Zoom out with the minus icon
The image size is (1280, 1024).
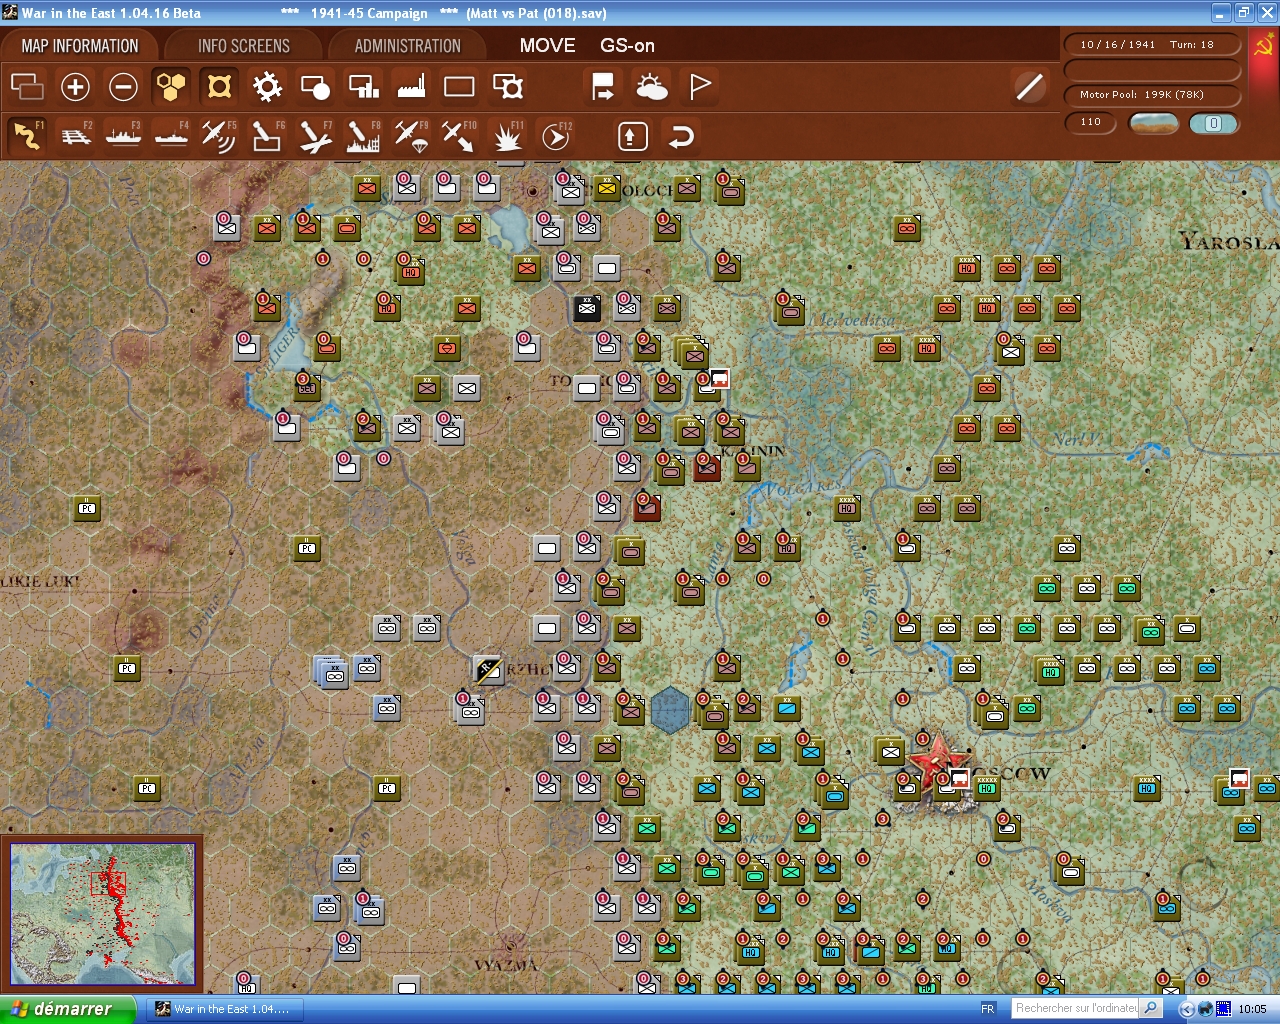click(x=123, y=87)
